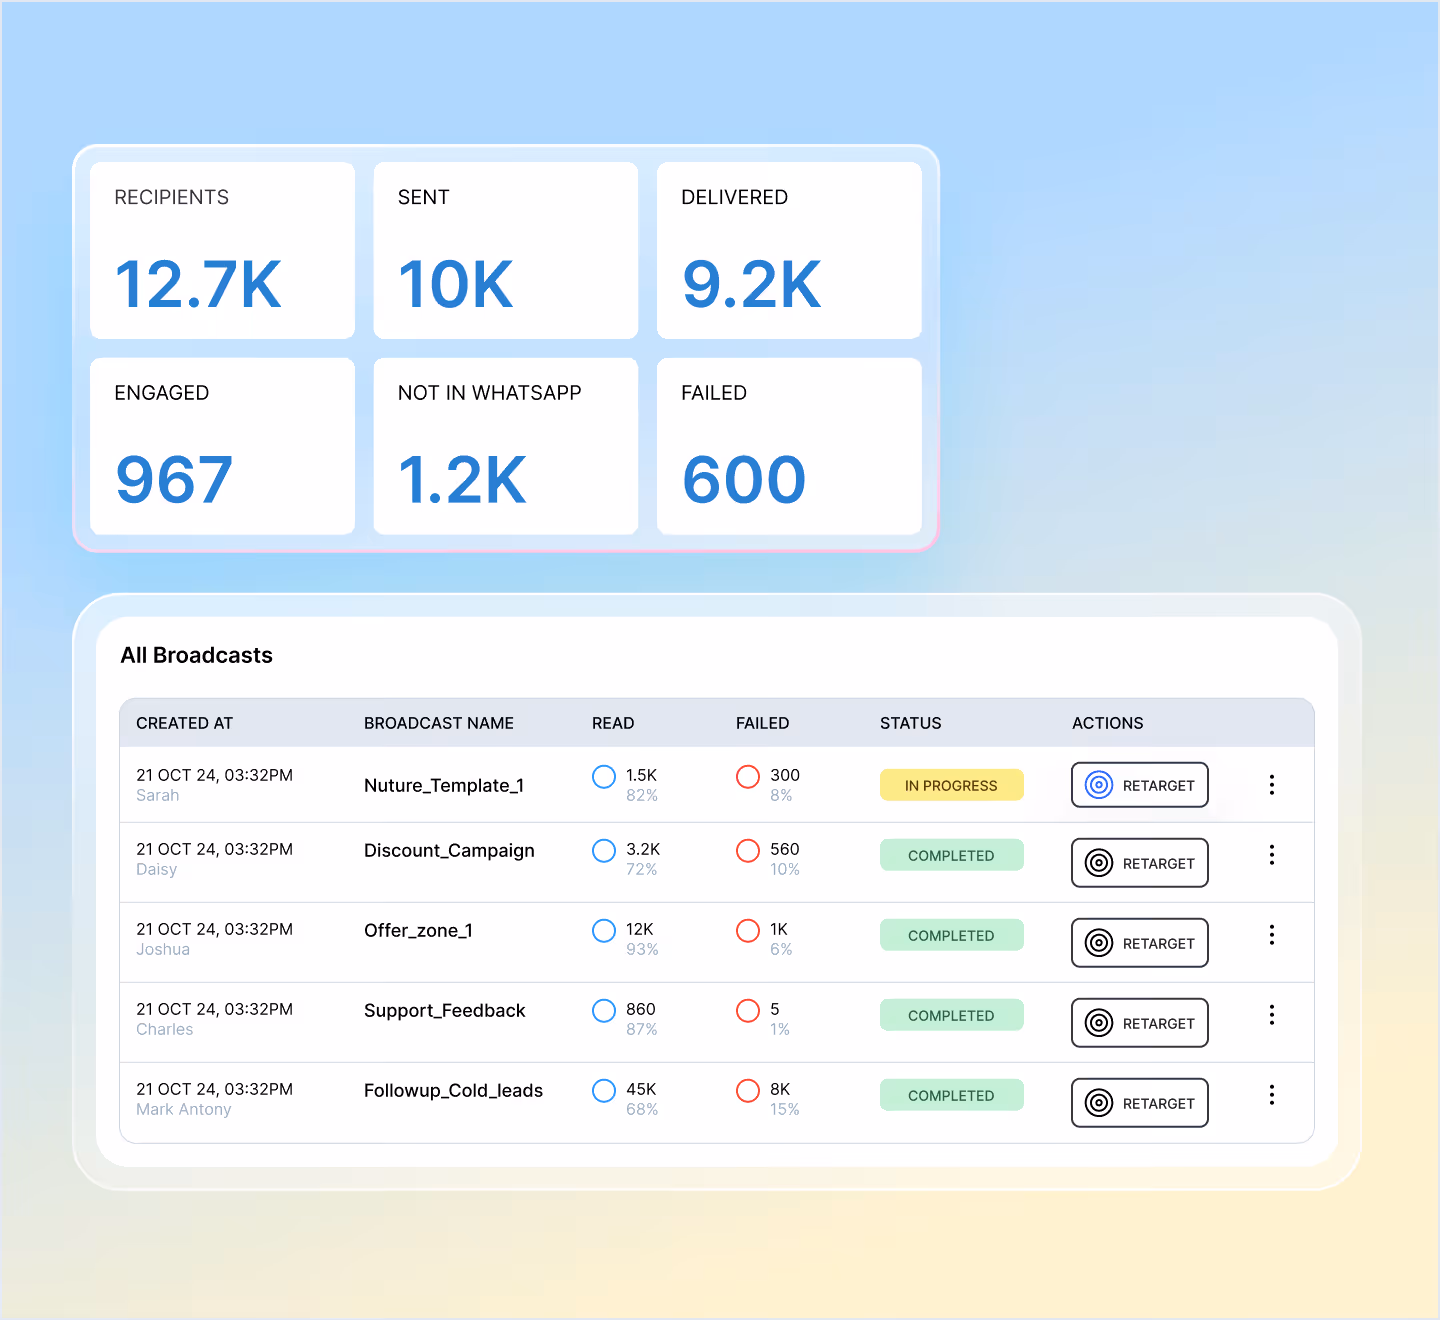Screen dimensions: 1440x1320
Task: Click creator name Mark Antony
Action: (x=184, y=1110)
